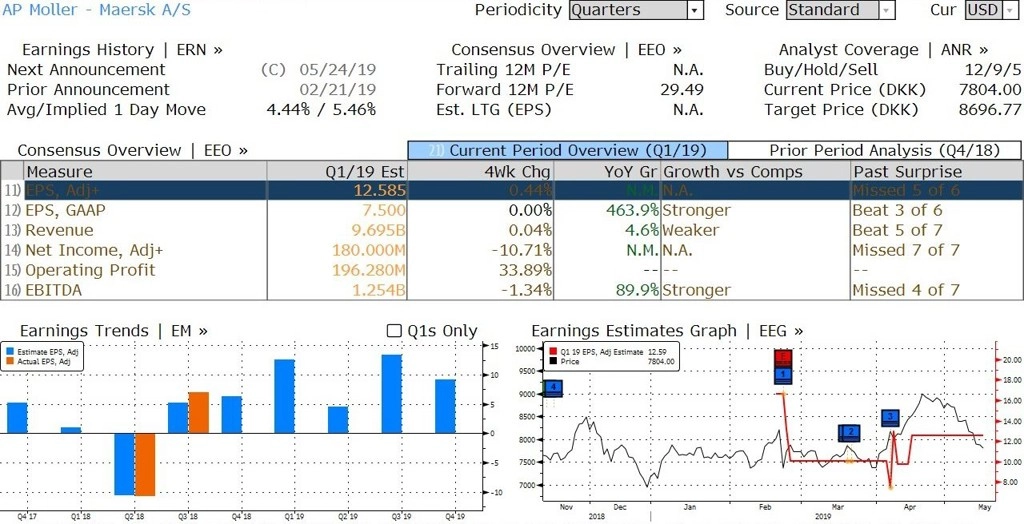Image resolution: width=1024 pixels, height=524 pixels.
Task: Open Earnings Trends EM link
Action: tap(114, 331)
